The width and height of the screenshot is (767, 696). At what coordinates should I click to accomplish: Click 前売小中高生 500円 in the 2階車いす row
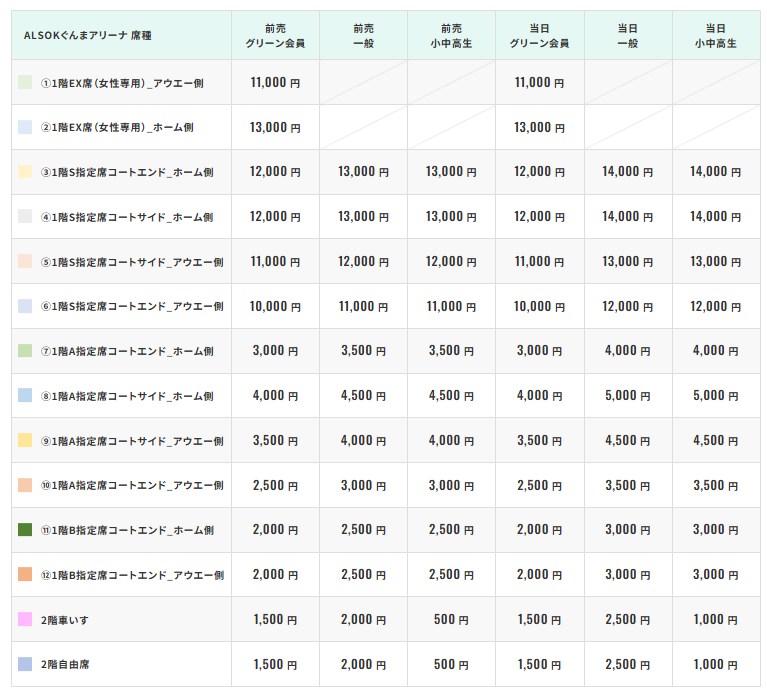(451, 620)
